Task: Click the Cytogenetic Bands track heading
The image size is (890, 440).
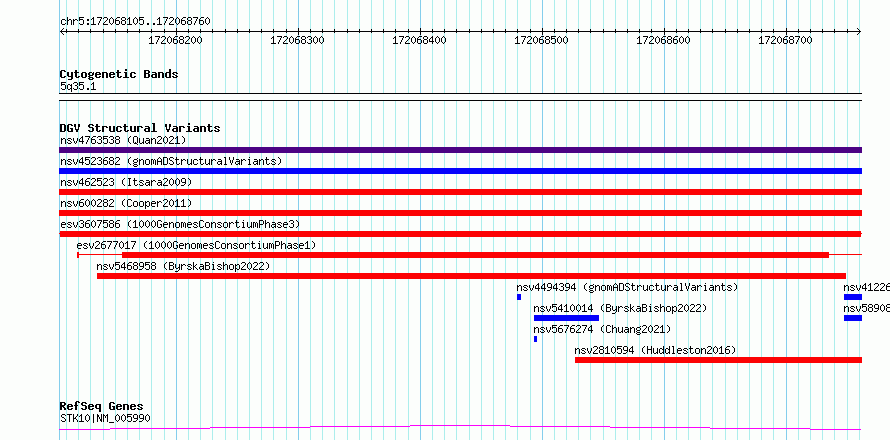Action: pos(119,74)
